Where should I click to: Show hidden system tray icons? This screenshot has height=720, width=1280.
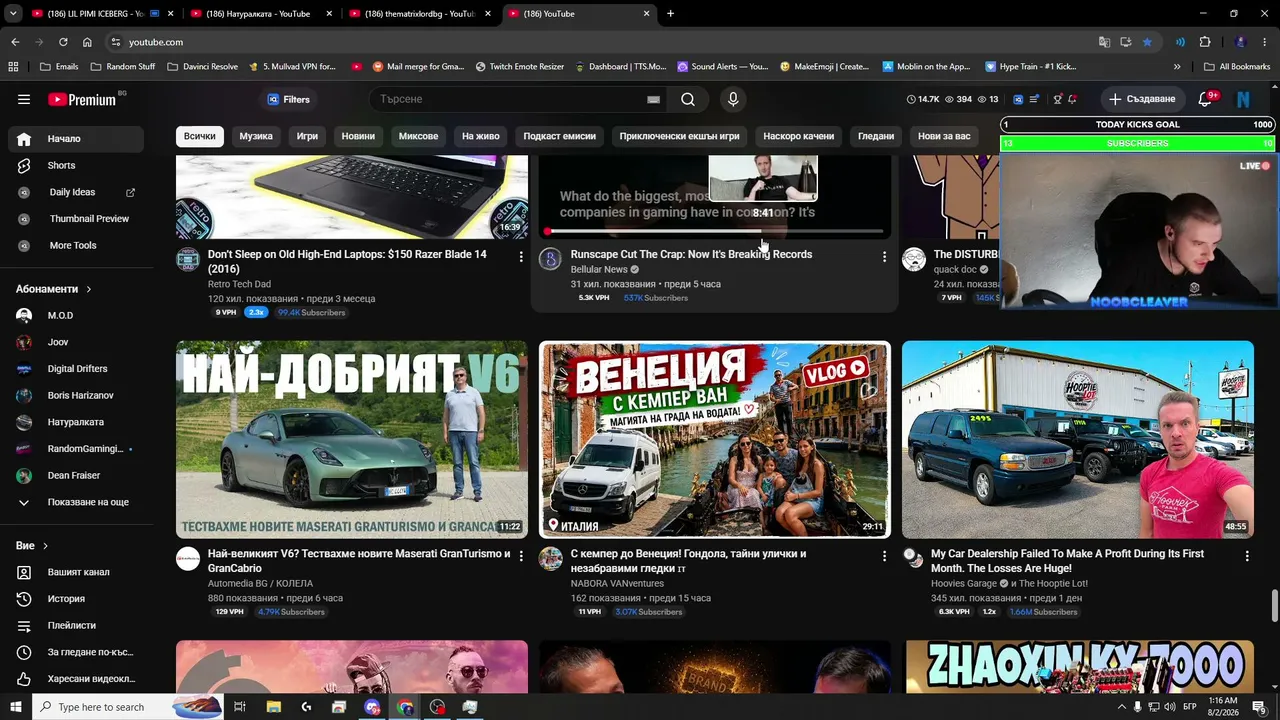[1122, 707]
